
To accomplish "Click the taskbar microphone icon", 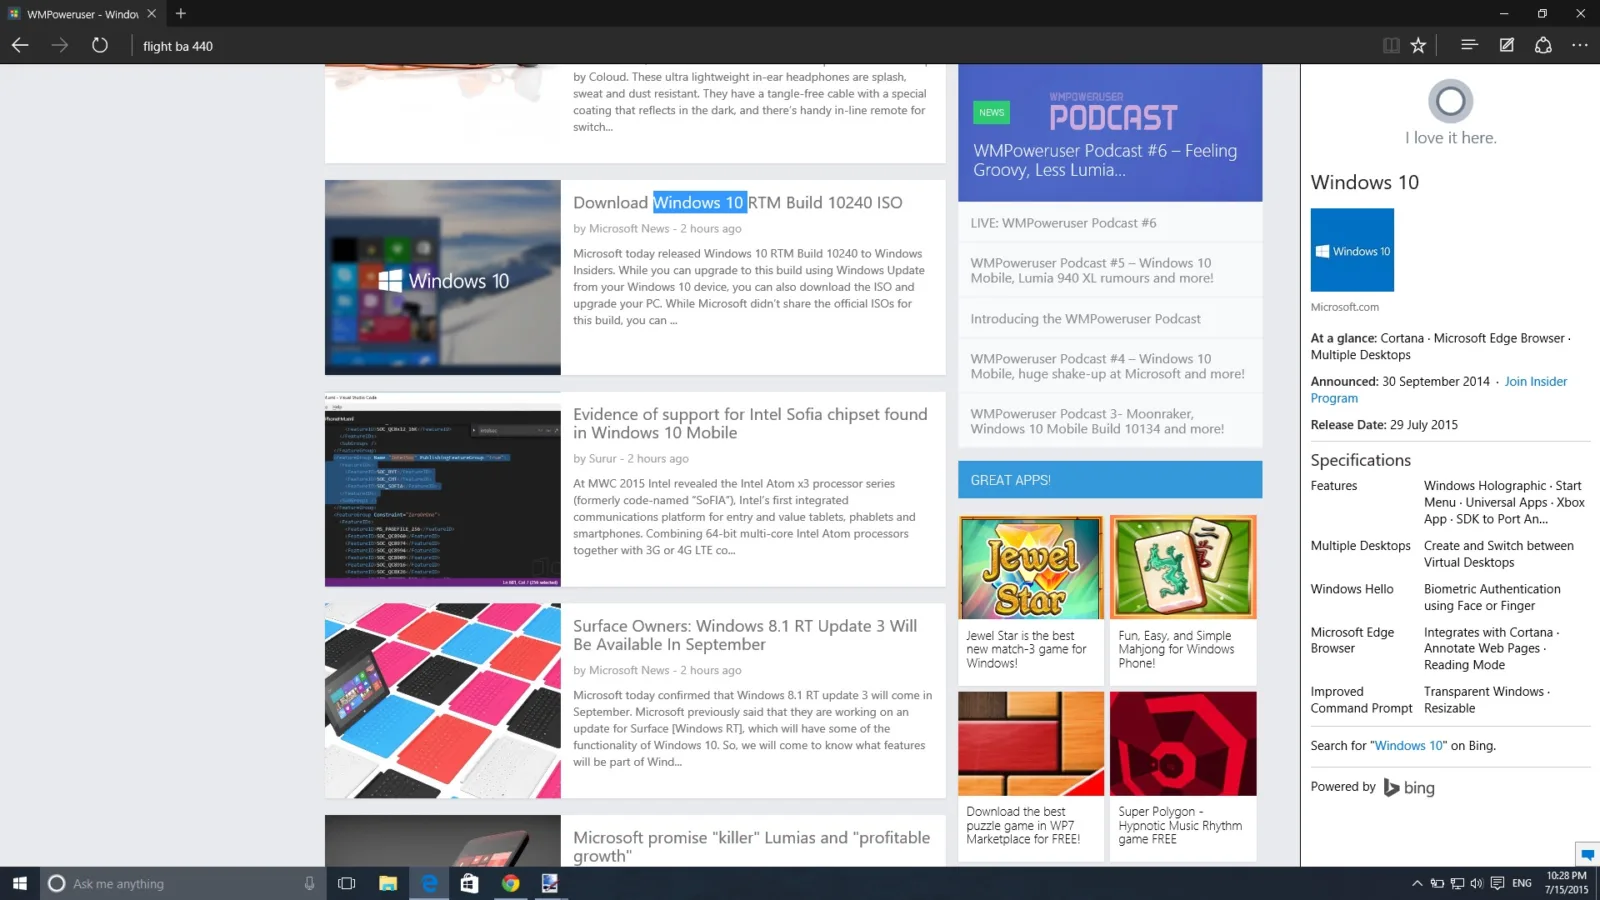I will click(x=309, y=883).
